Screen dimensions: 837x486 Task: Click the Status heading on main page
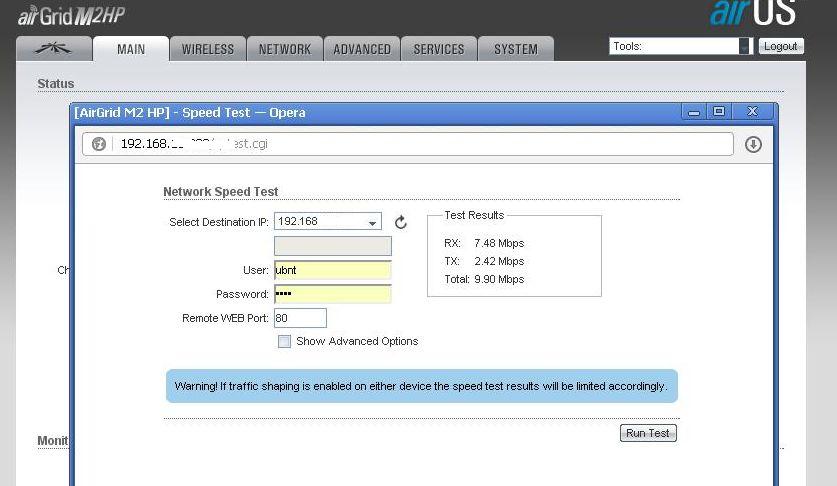[56, 84]
